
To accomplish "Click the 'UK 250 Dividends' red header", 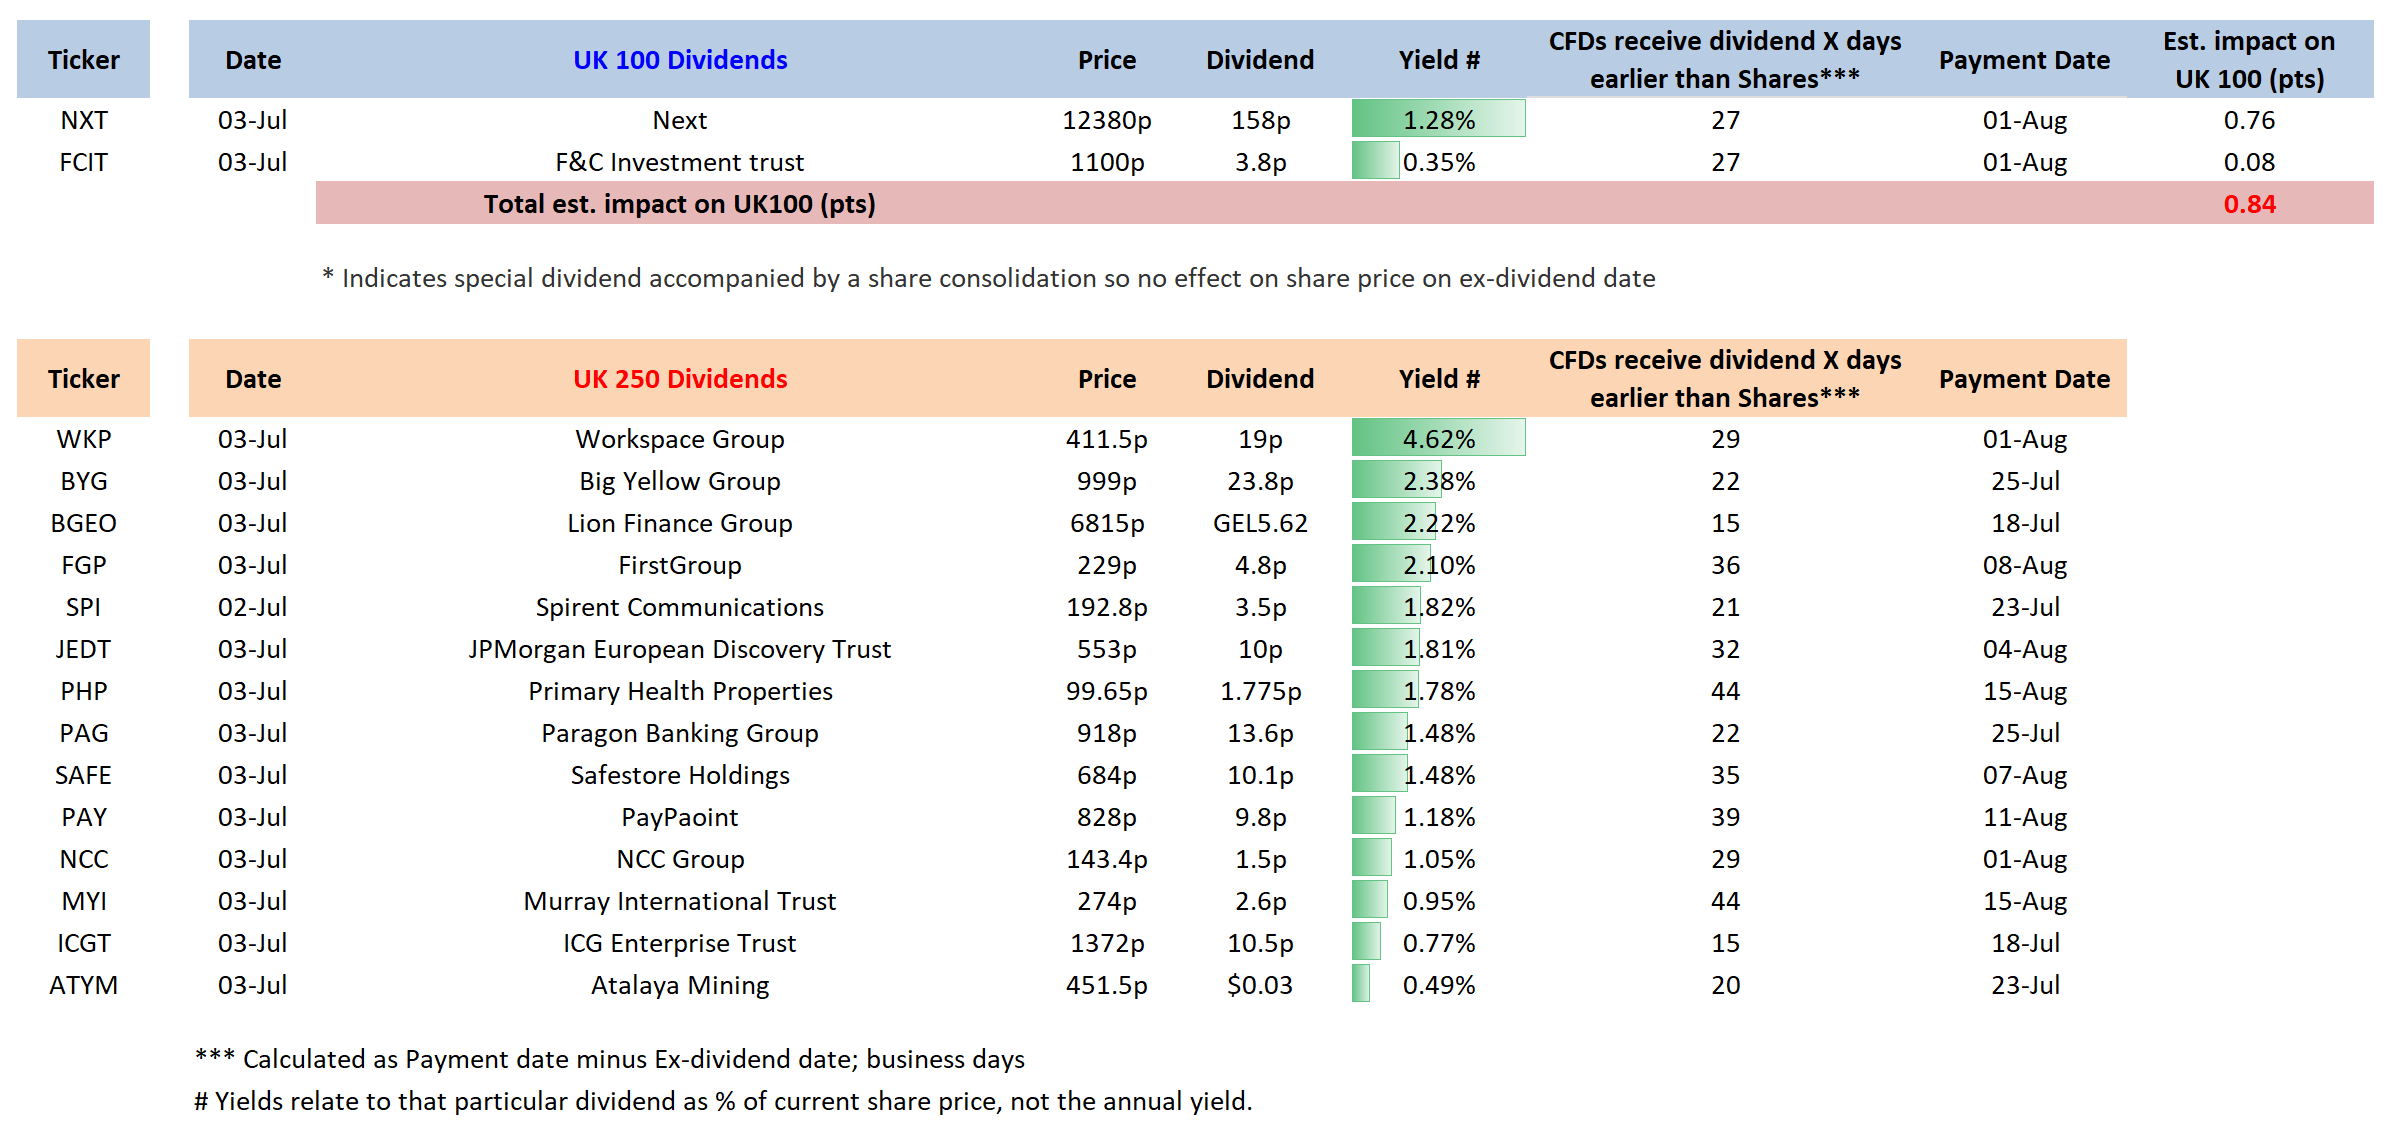I will pyautogui.click(x=680, y=379).
